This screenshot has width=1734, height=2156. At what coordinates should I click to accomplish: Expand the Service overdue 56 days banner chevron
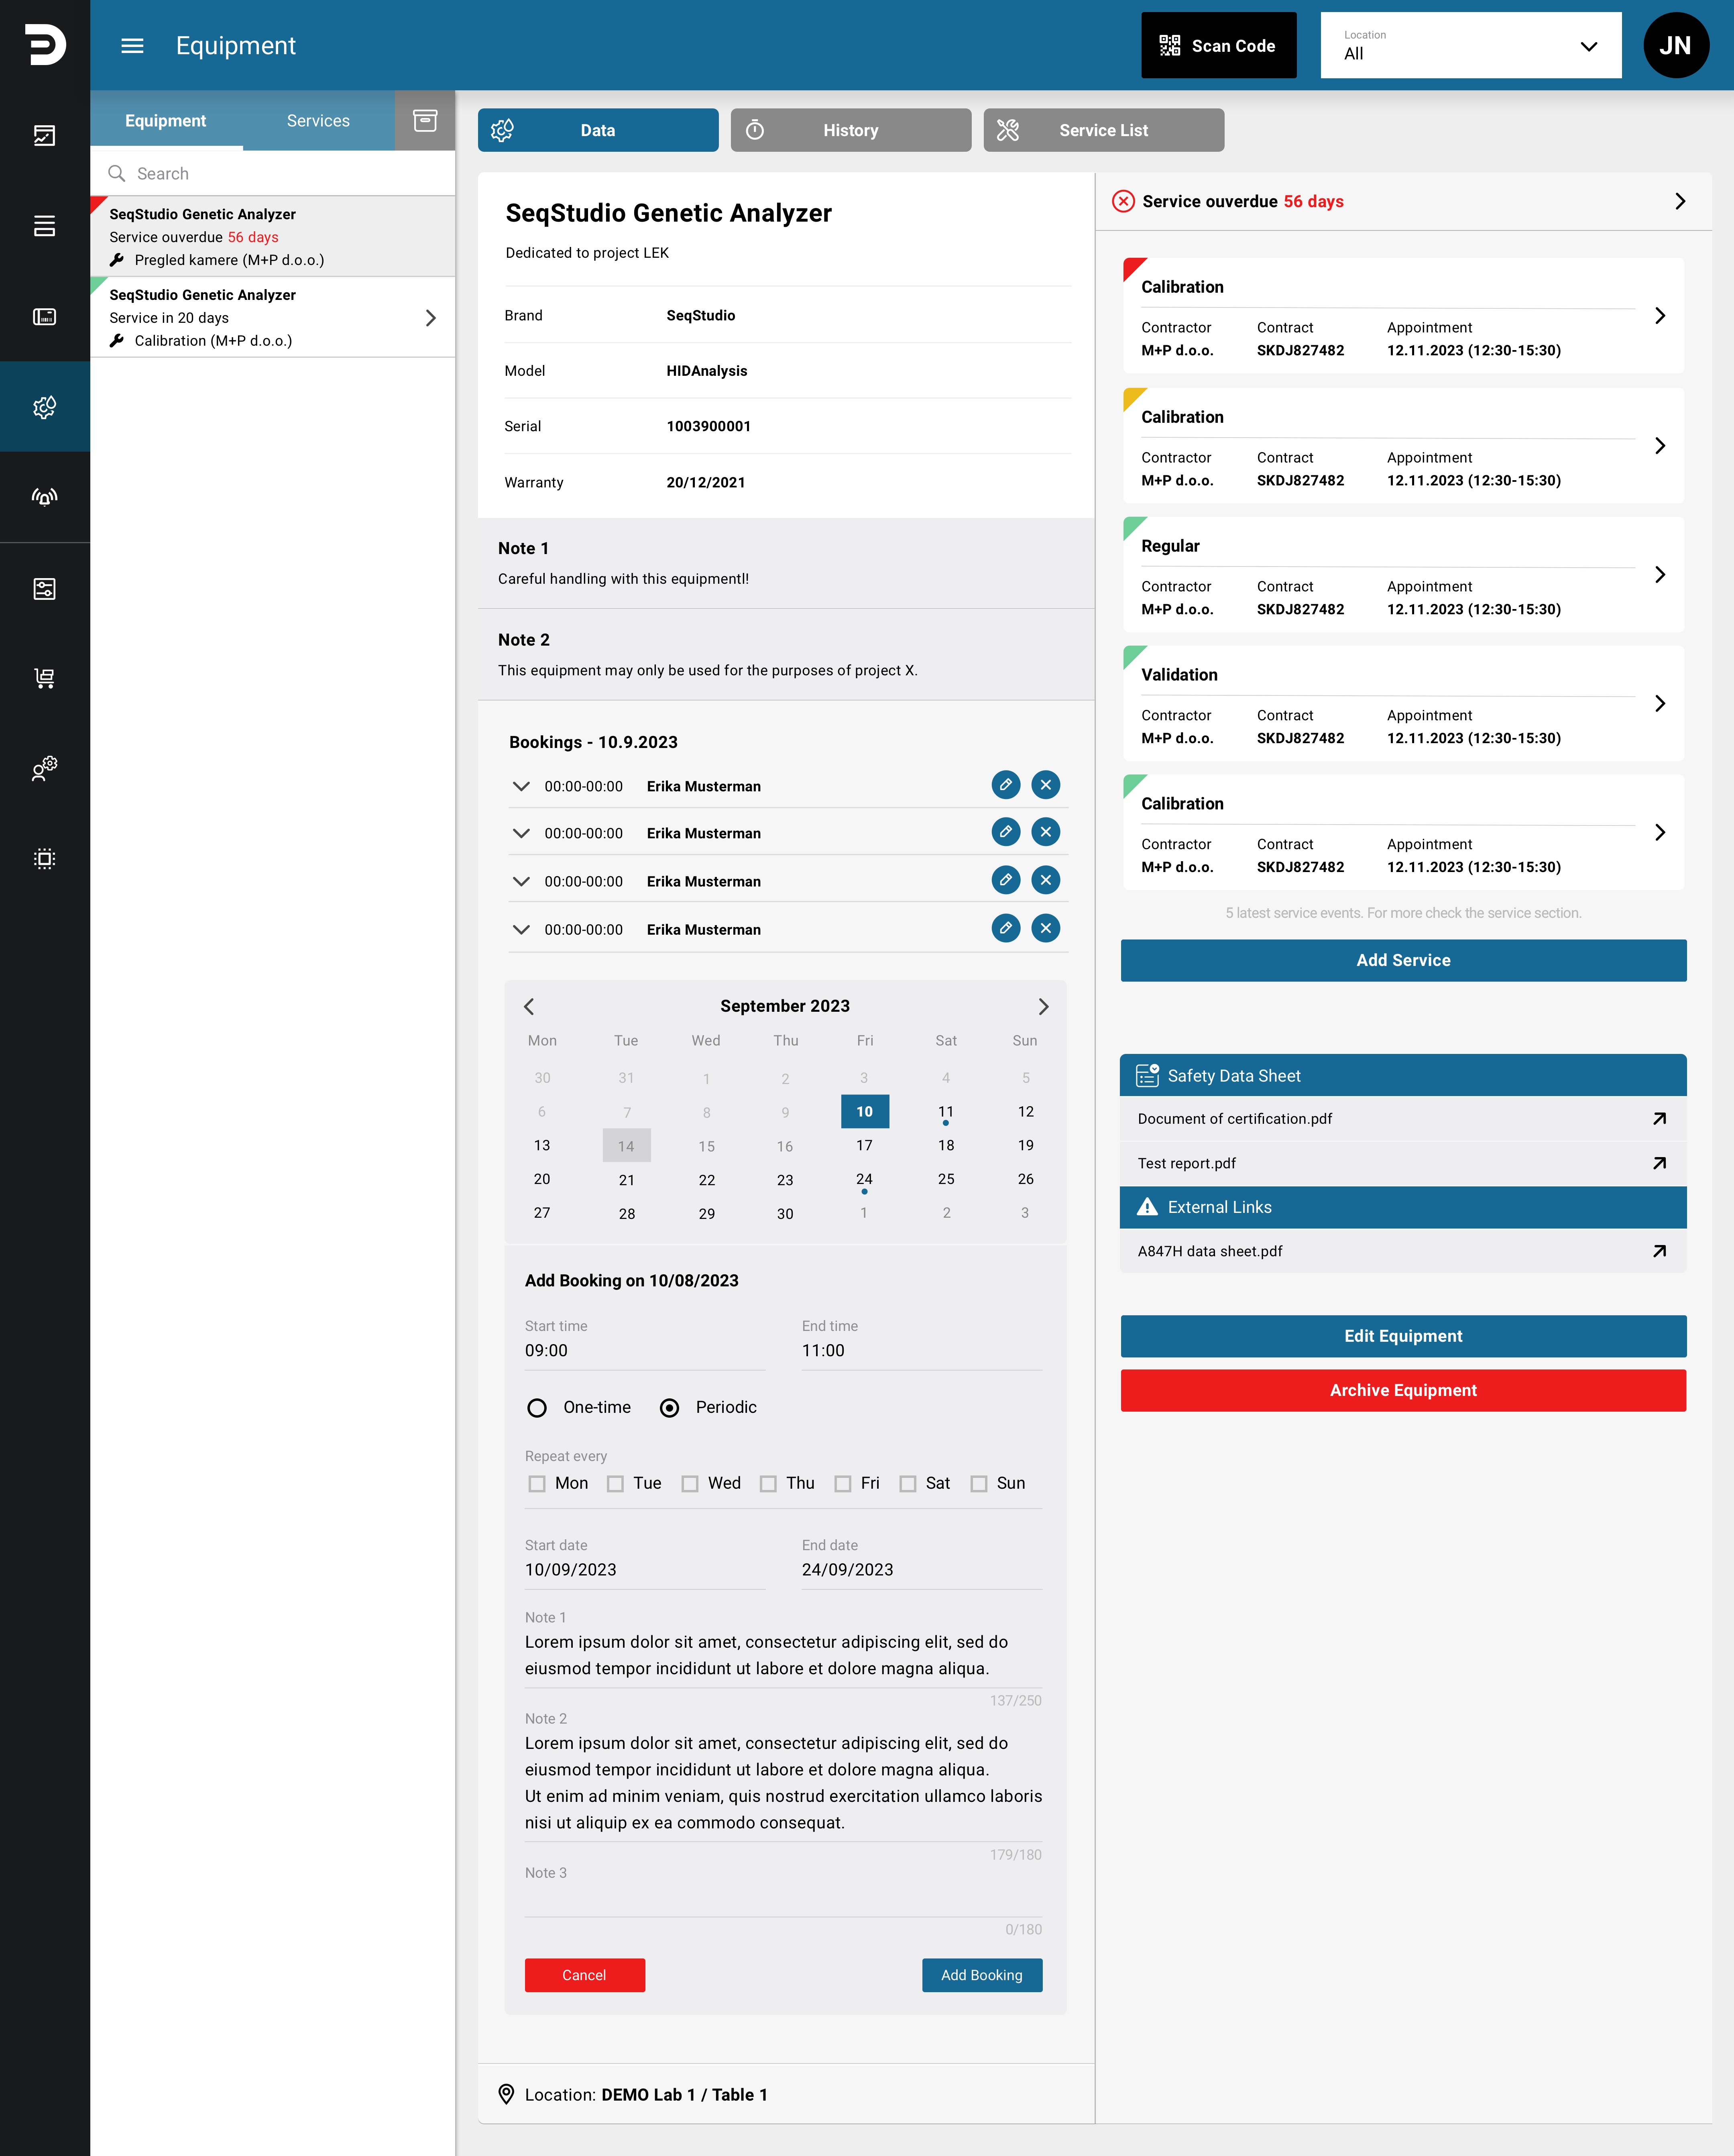[1680, 201]
